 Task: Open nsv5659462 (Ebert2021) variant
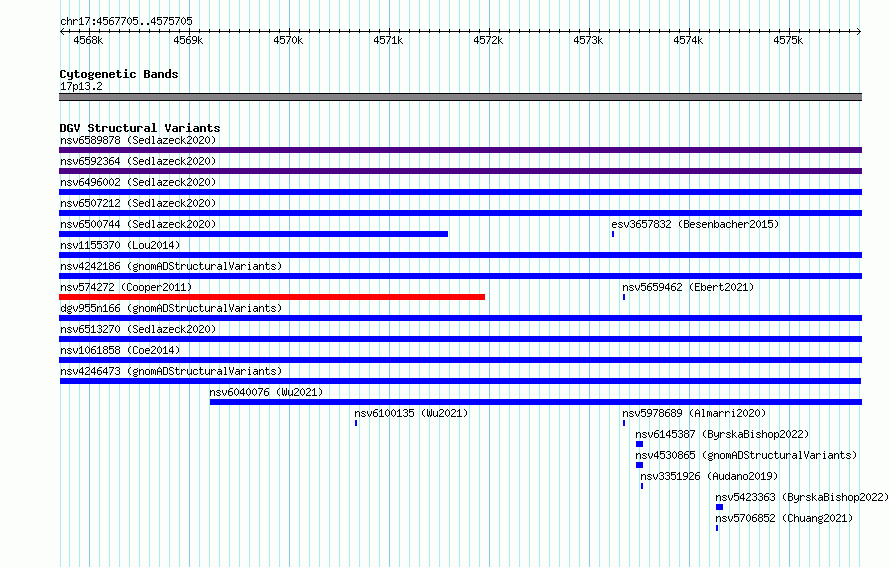pyautogui.click(x=688, y=287)
